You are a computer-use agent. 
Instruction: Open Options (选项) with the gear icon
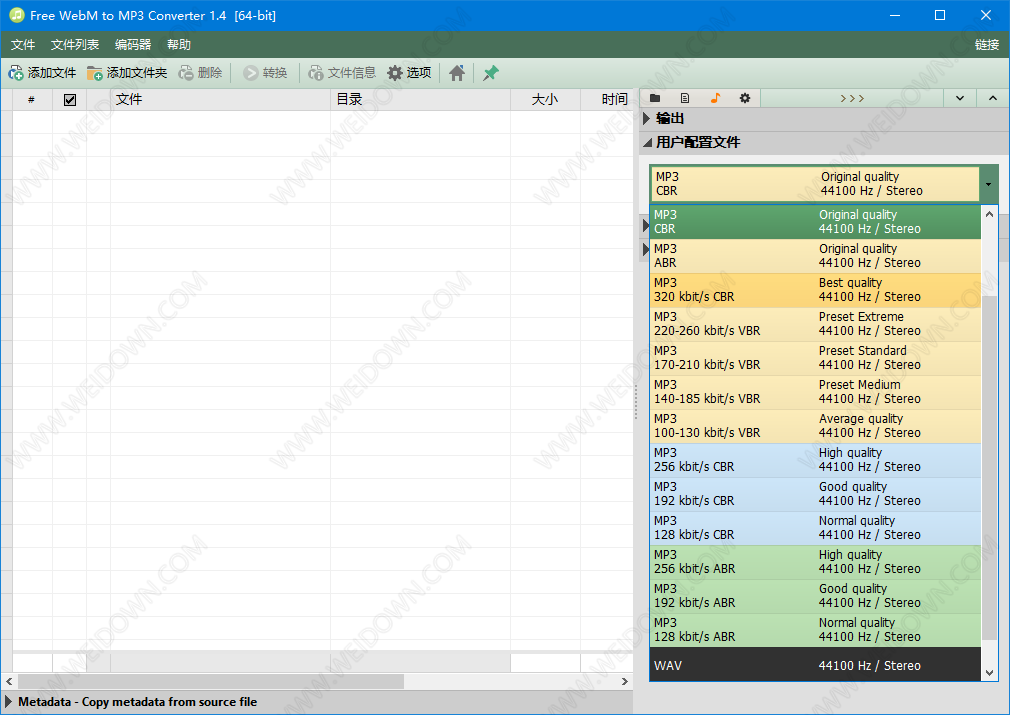click(396, 73)
